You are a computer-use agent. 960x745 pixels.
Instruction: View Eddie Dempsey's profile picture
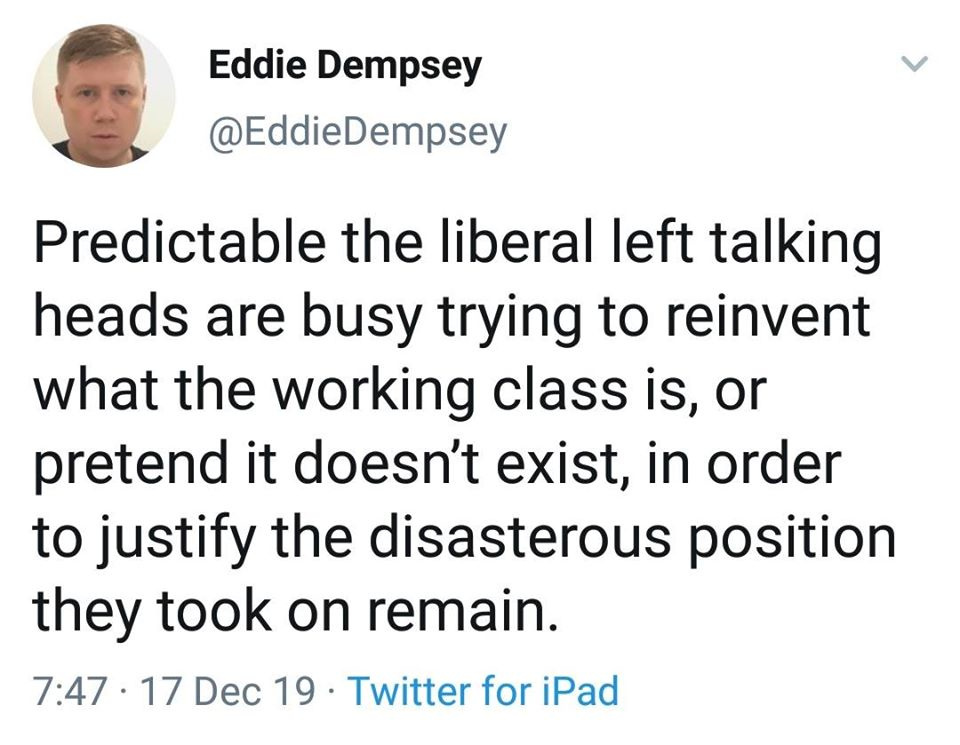[103, 95]
